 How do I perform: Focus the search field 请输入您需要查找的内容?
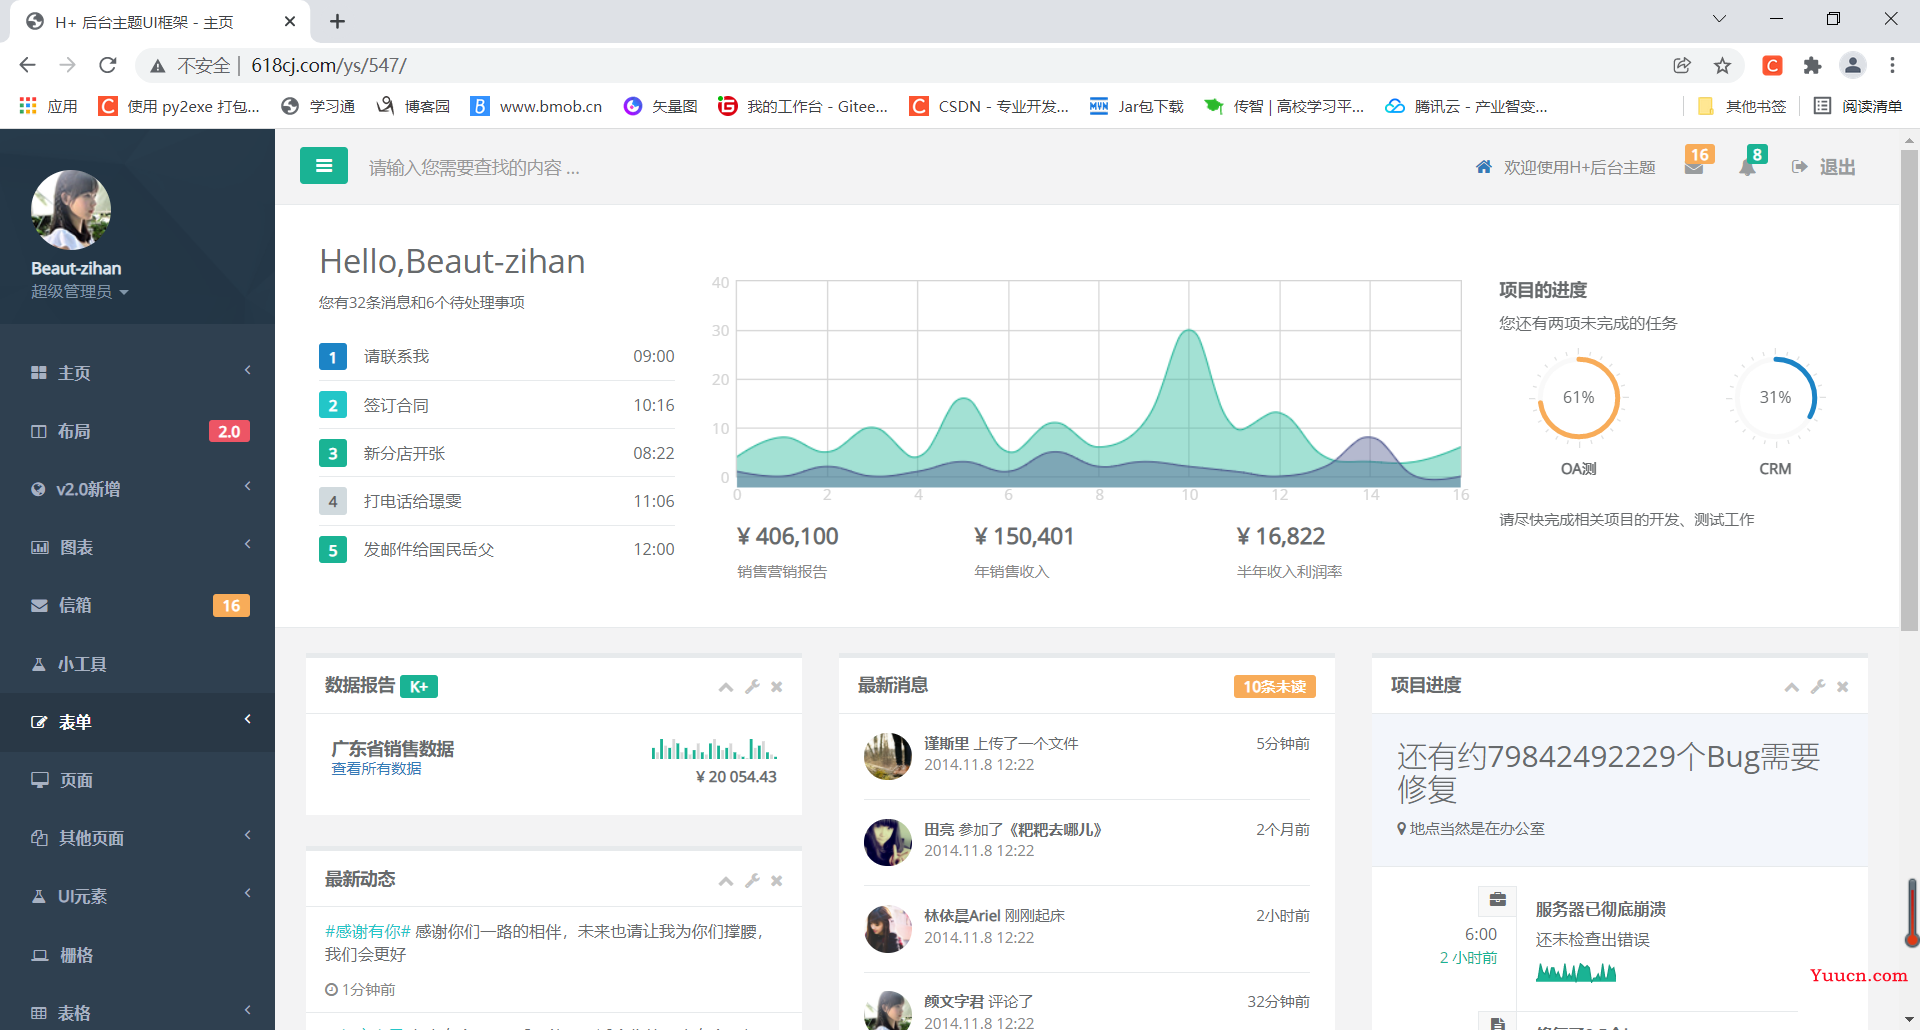tap(474, 167)
